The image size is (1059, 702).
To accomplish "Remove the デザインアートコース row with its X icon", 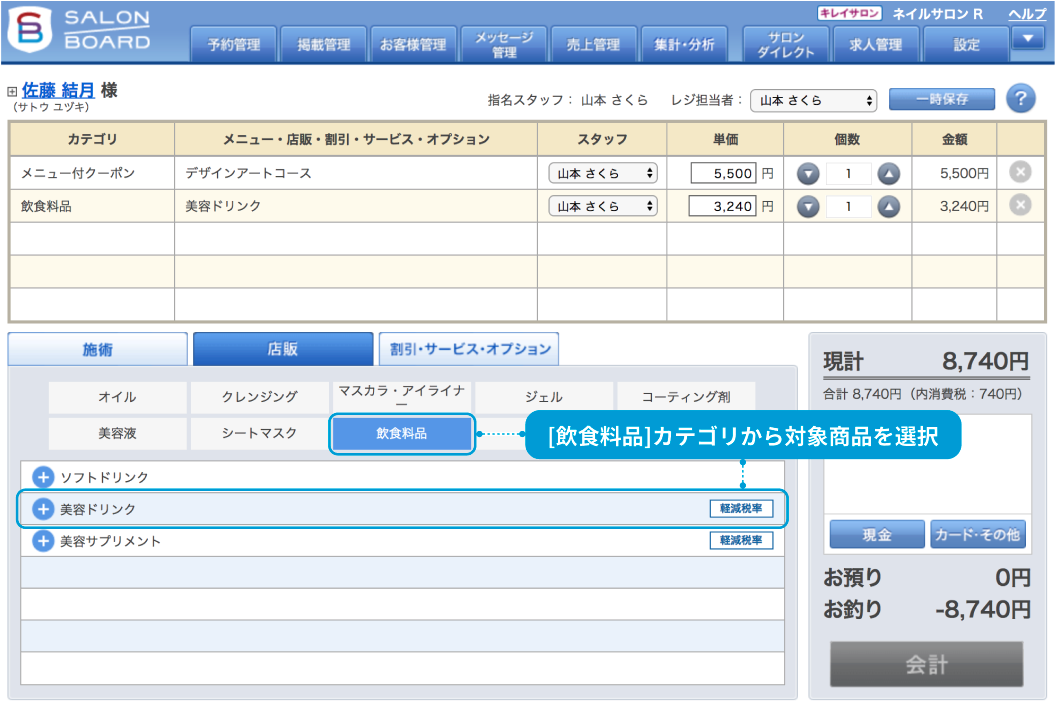I will (x=1019, y=172).
